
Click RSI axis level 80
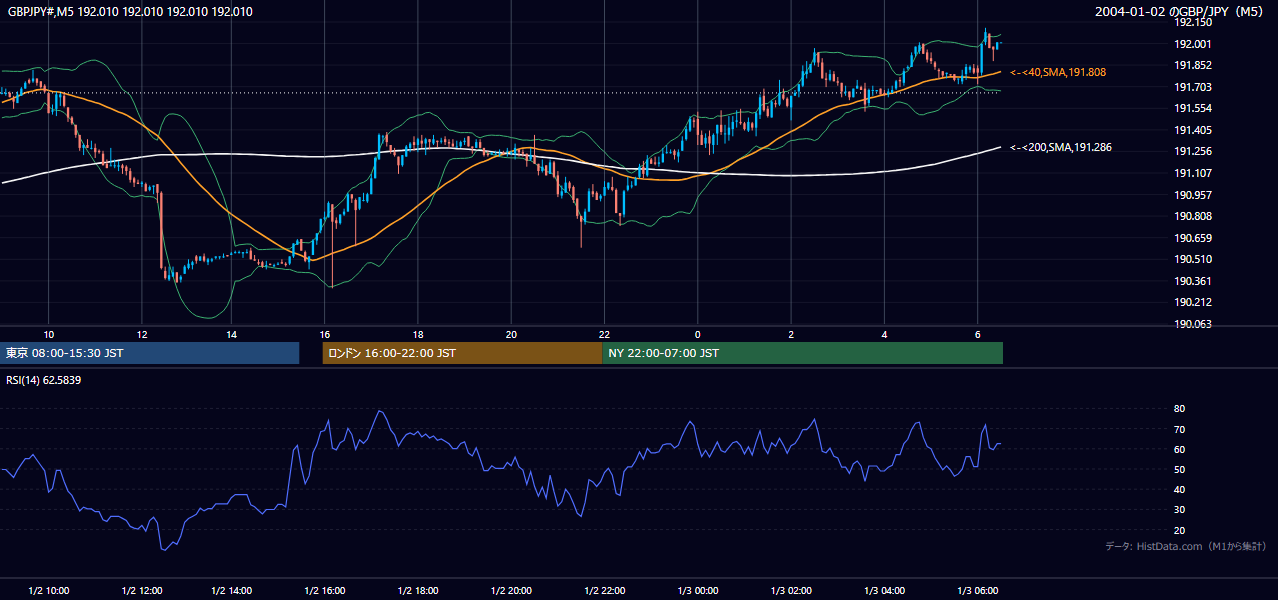click(x=1179, y=409)
